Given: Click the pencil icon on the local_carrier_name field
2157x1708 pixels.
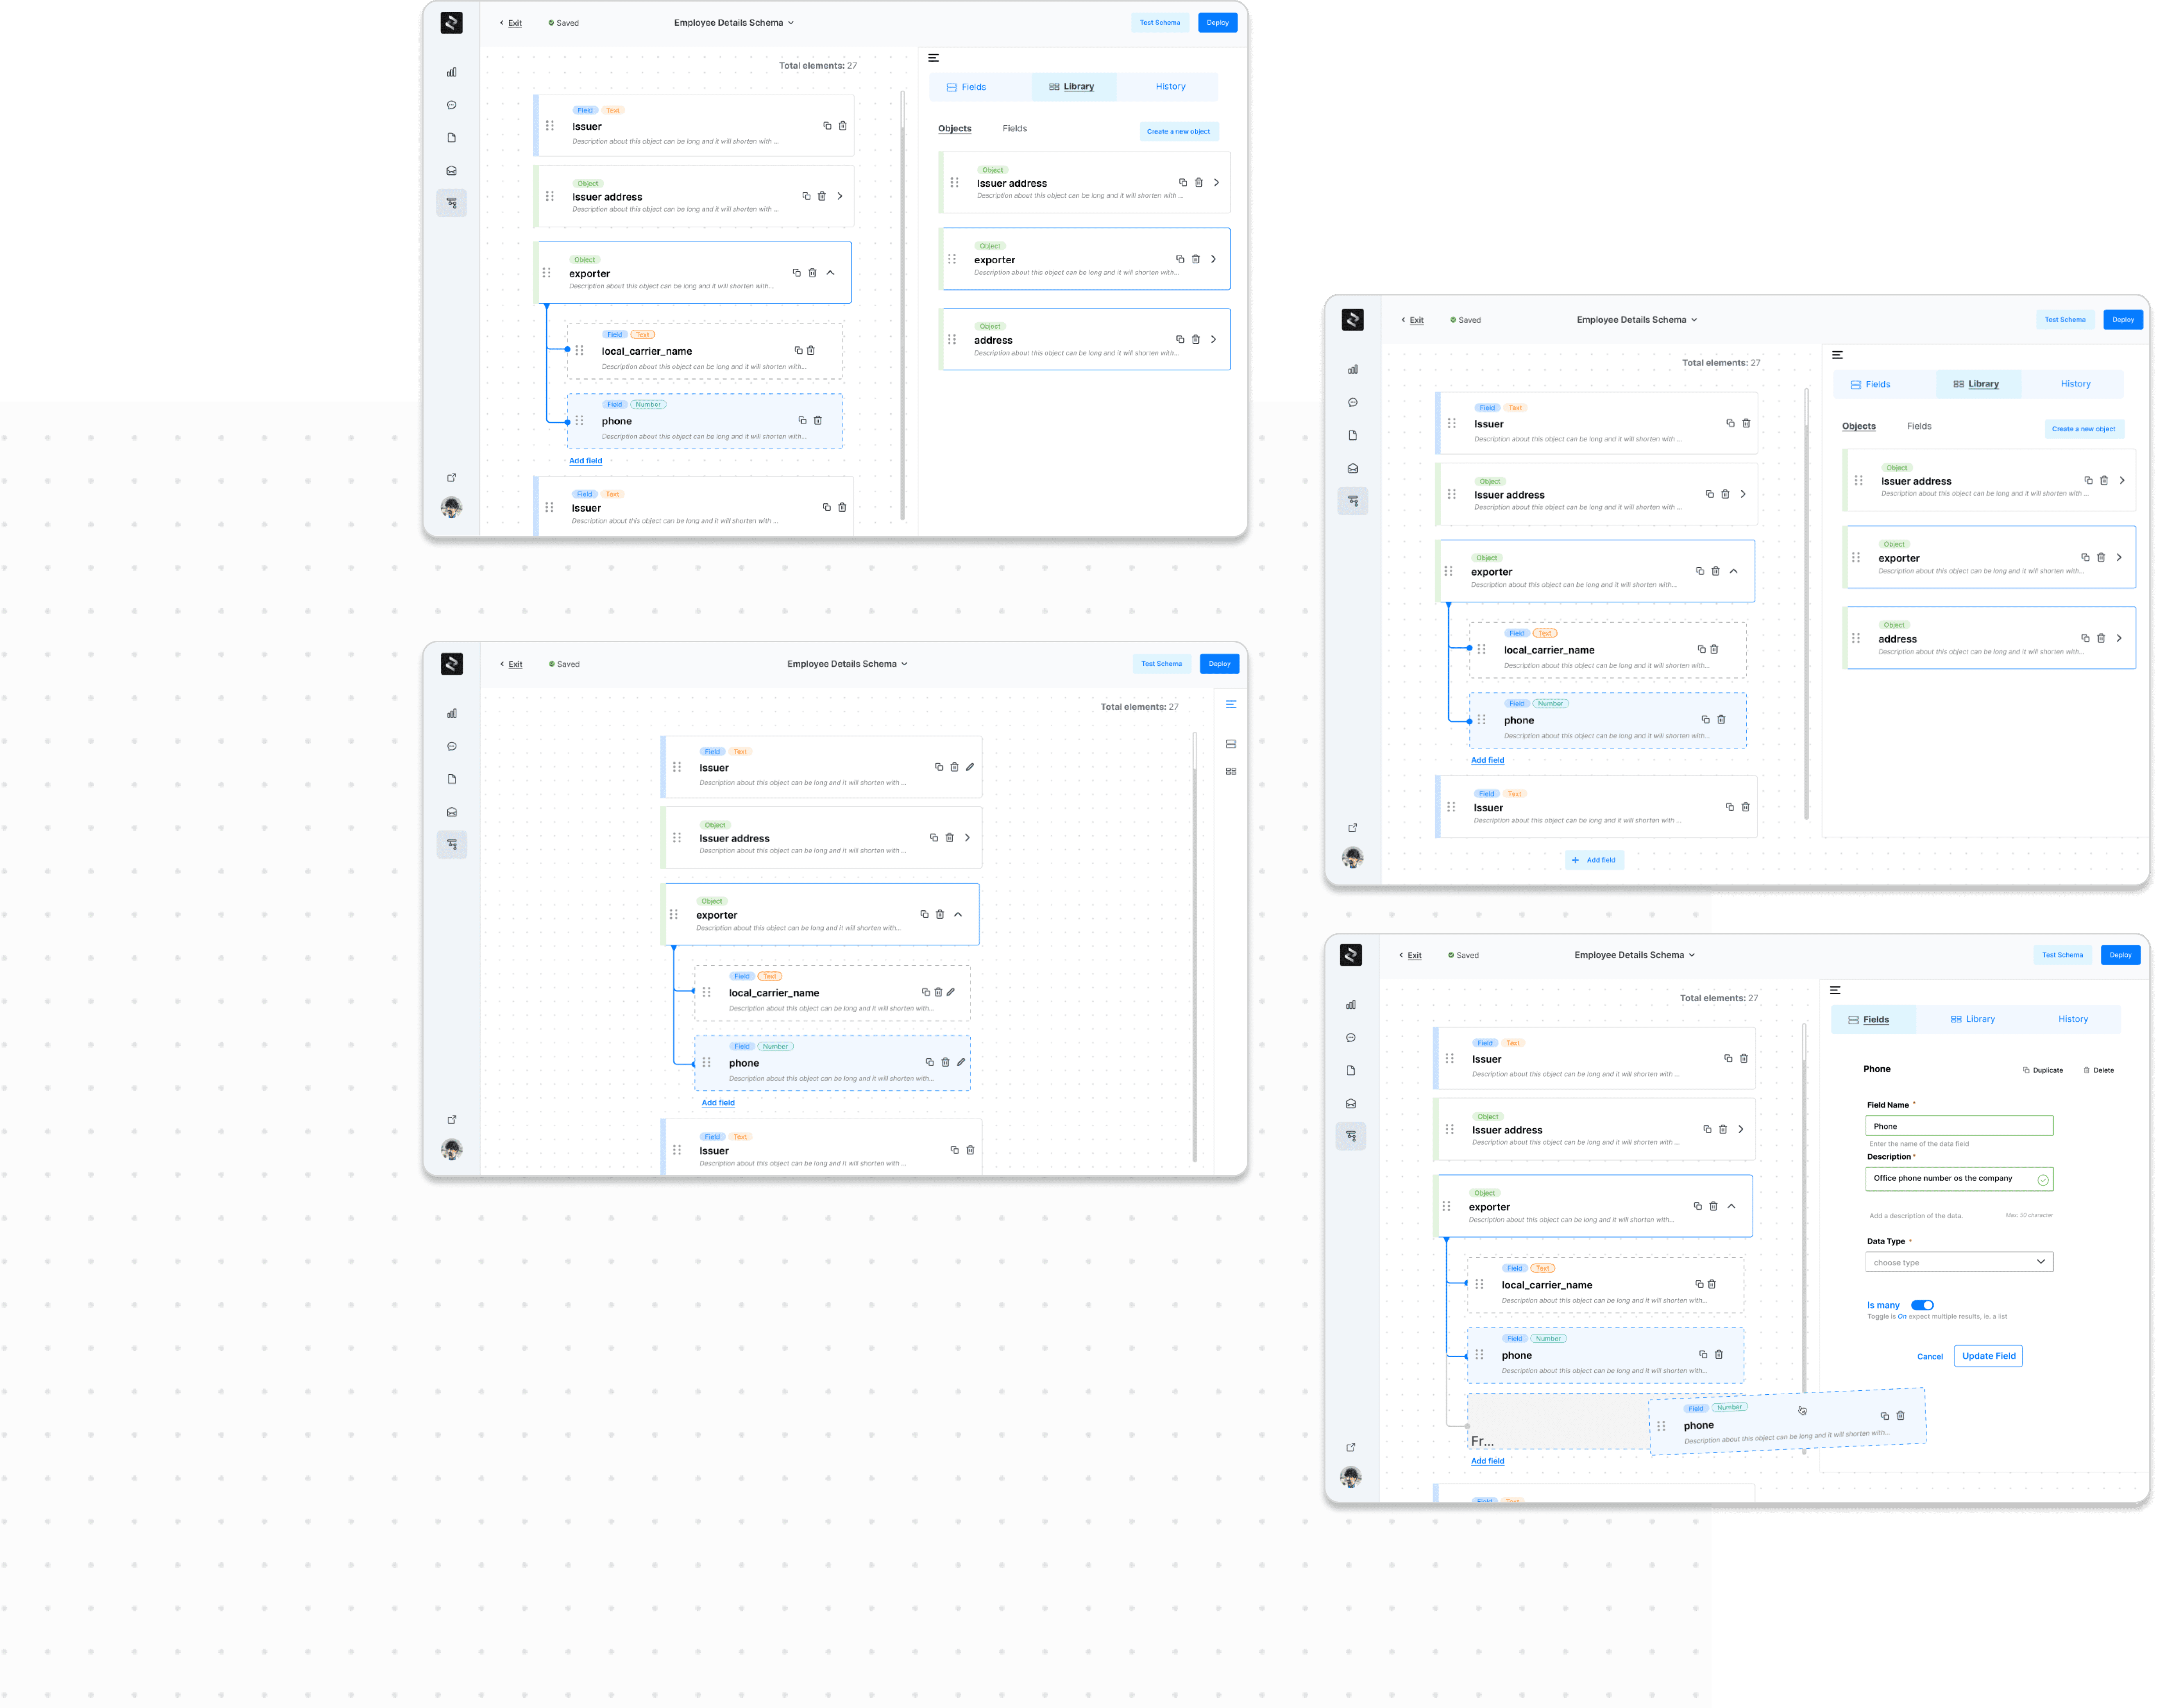Looking at the screenshot, I should click(951, 992).
